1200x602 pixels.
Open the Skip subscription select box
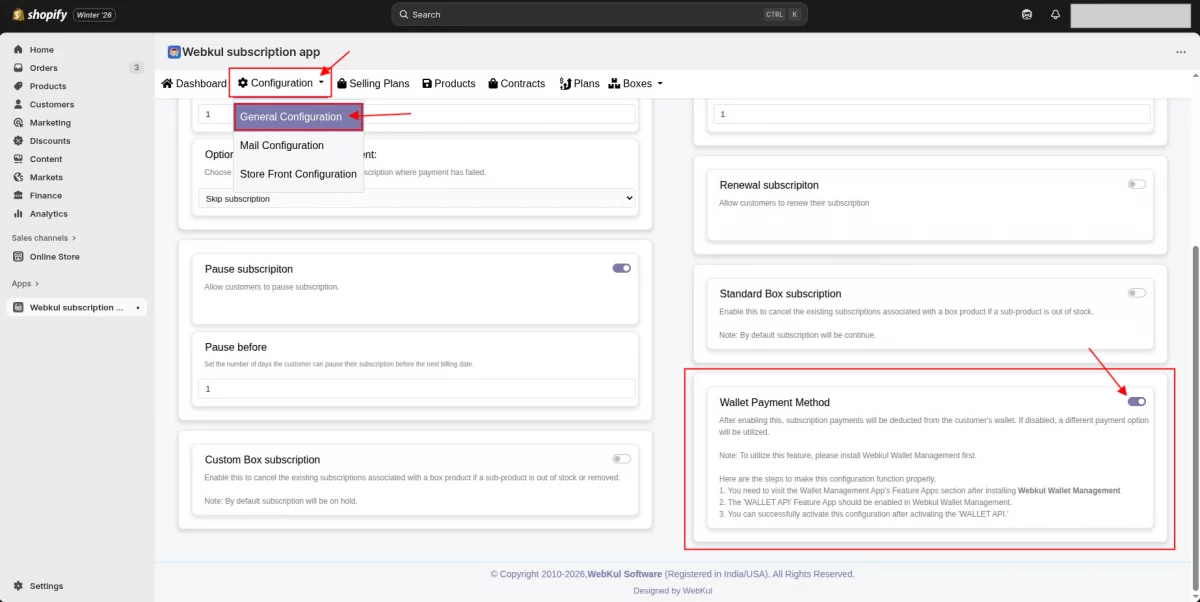(417, 199)
